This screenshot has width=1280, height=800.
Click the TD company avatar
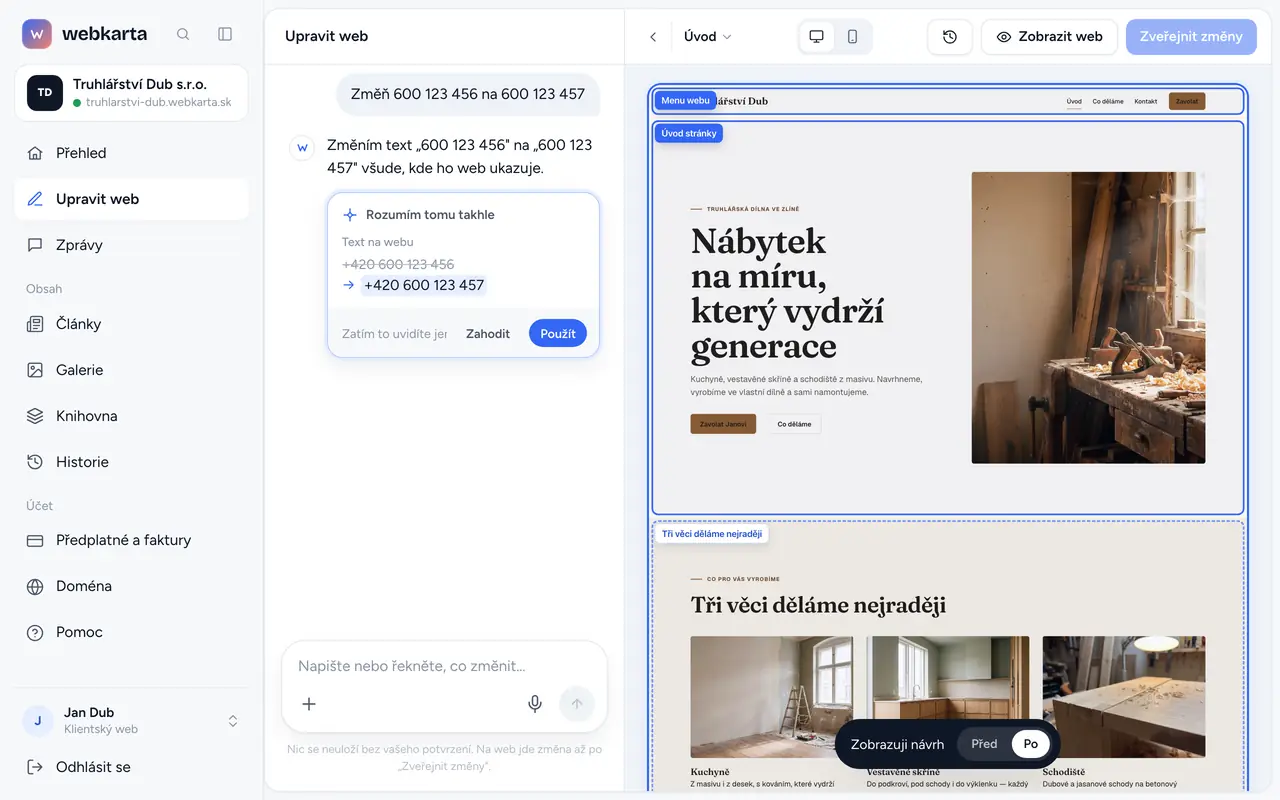45,92
